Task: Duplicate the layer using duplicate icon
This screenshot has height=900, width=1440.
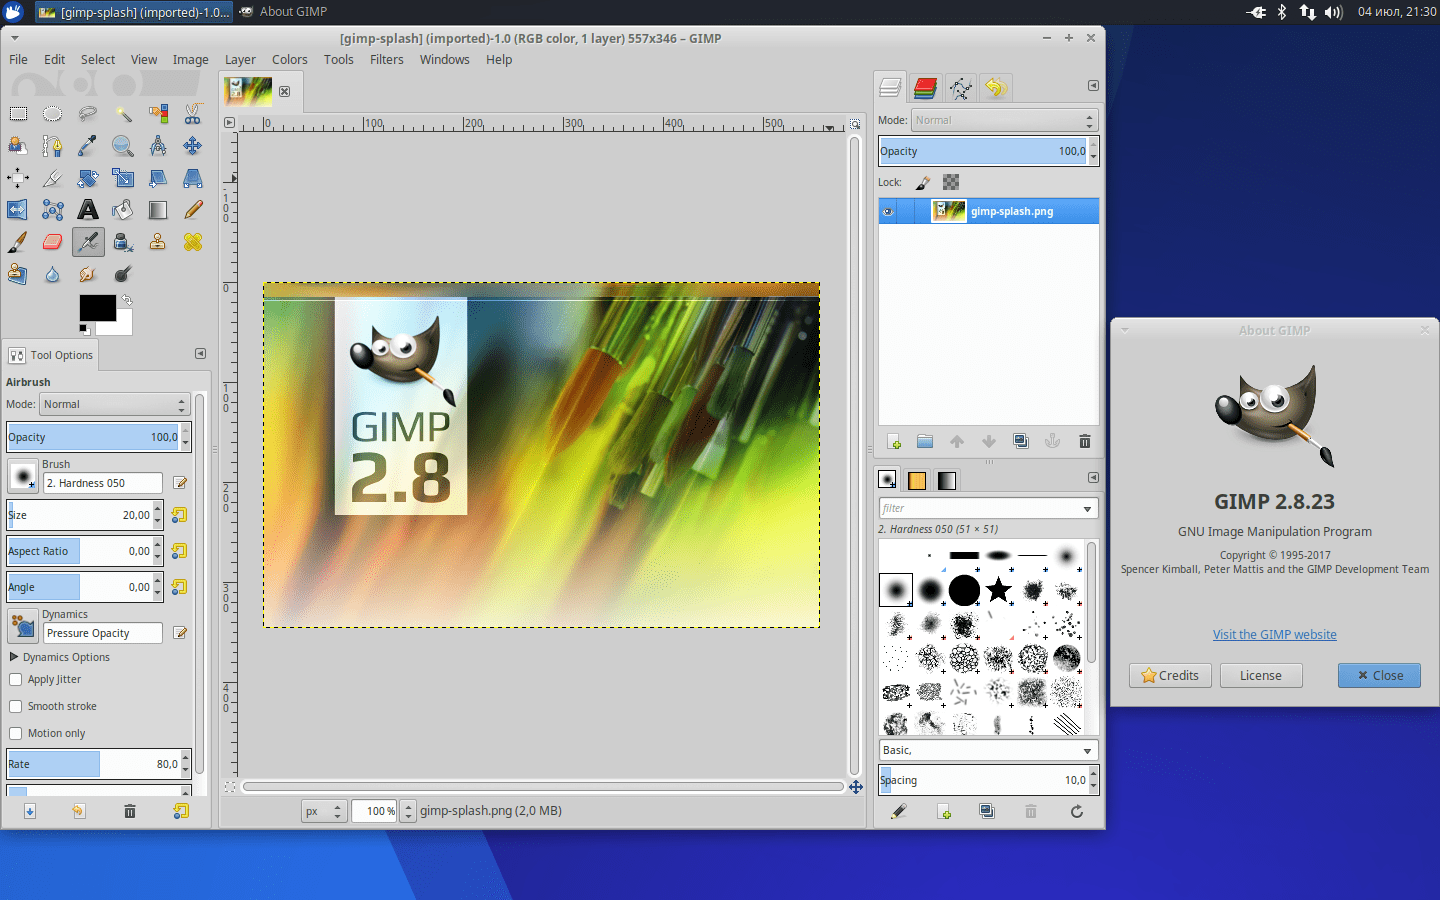Action: pyautogui.click(x=1021, y=441)
